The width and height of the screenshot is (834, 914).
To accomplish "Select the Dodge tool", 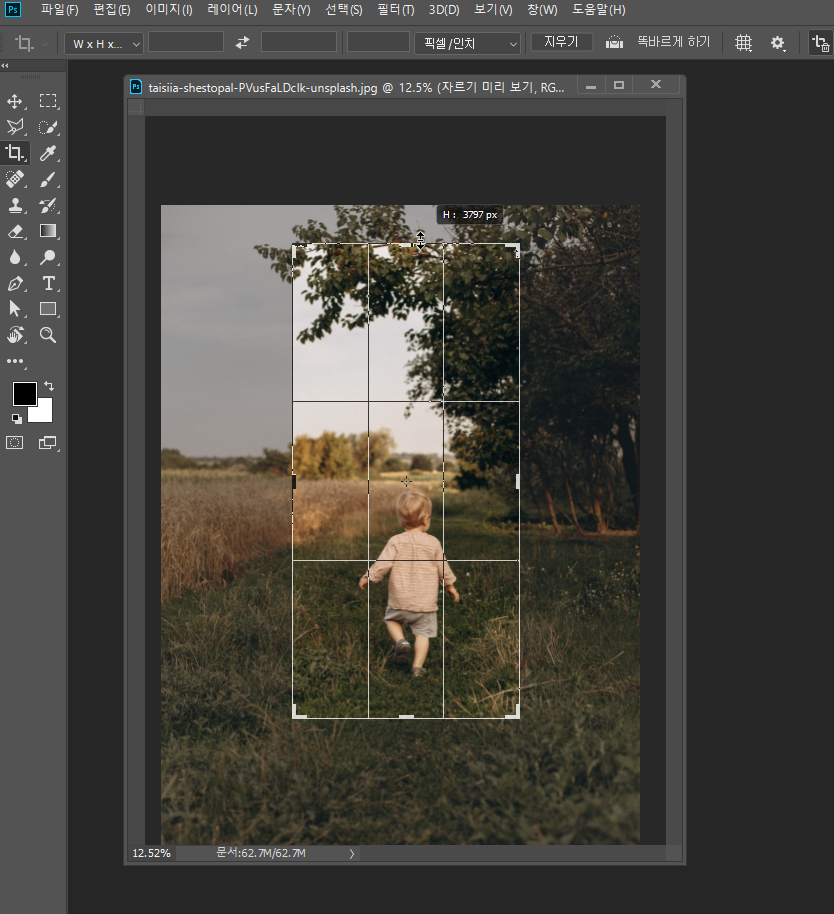I will point(48,257).
